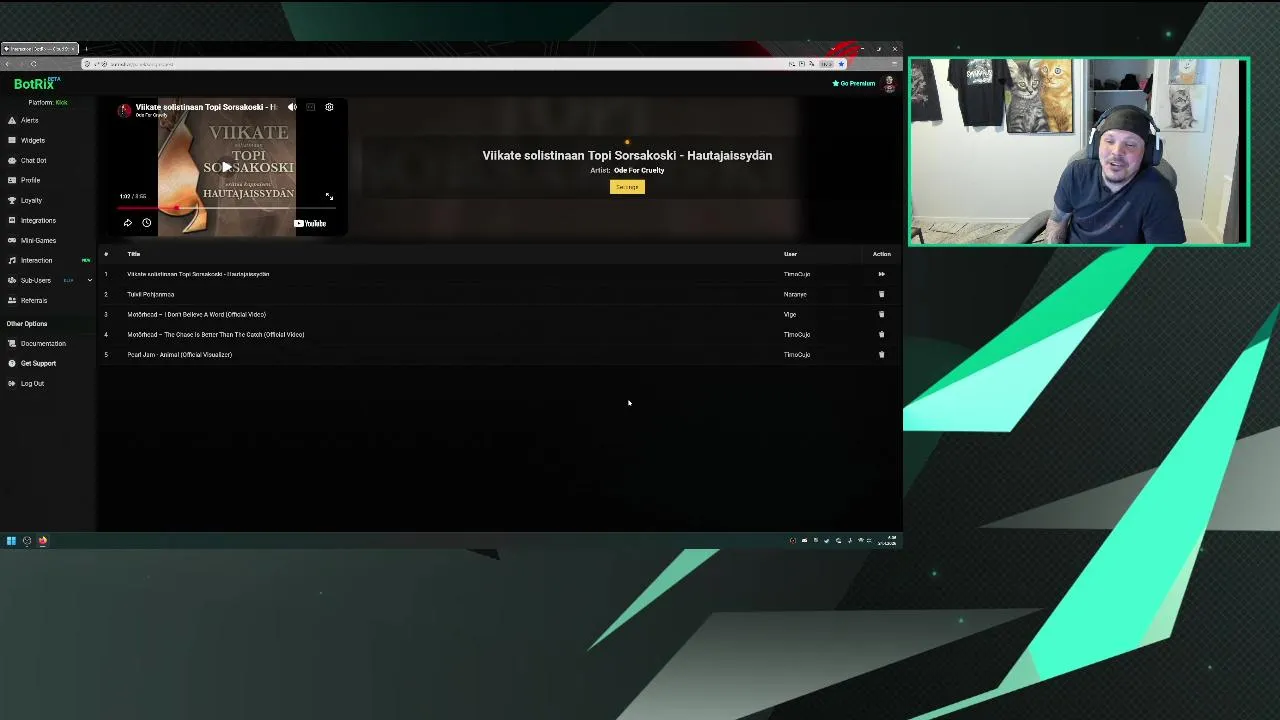The height and width of the screenshot is (720, 1280).
Task: Select Viikate Hautajaissydän queue row title
Action: [x=198, y=274]
